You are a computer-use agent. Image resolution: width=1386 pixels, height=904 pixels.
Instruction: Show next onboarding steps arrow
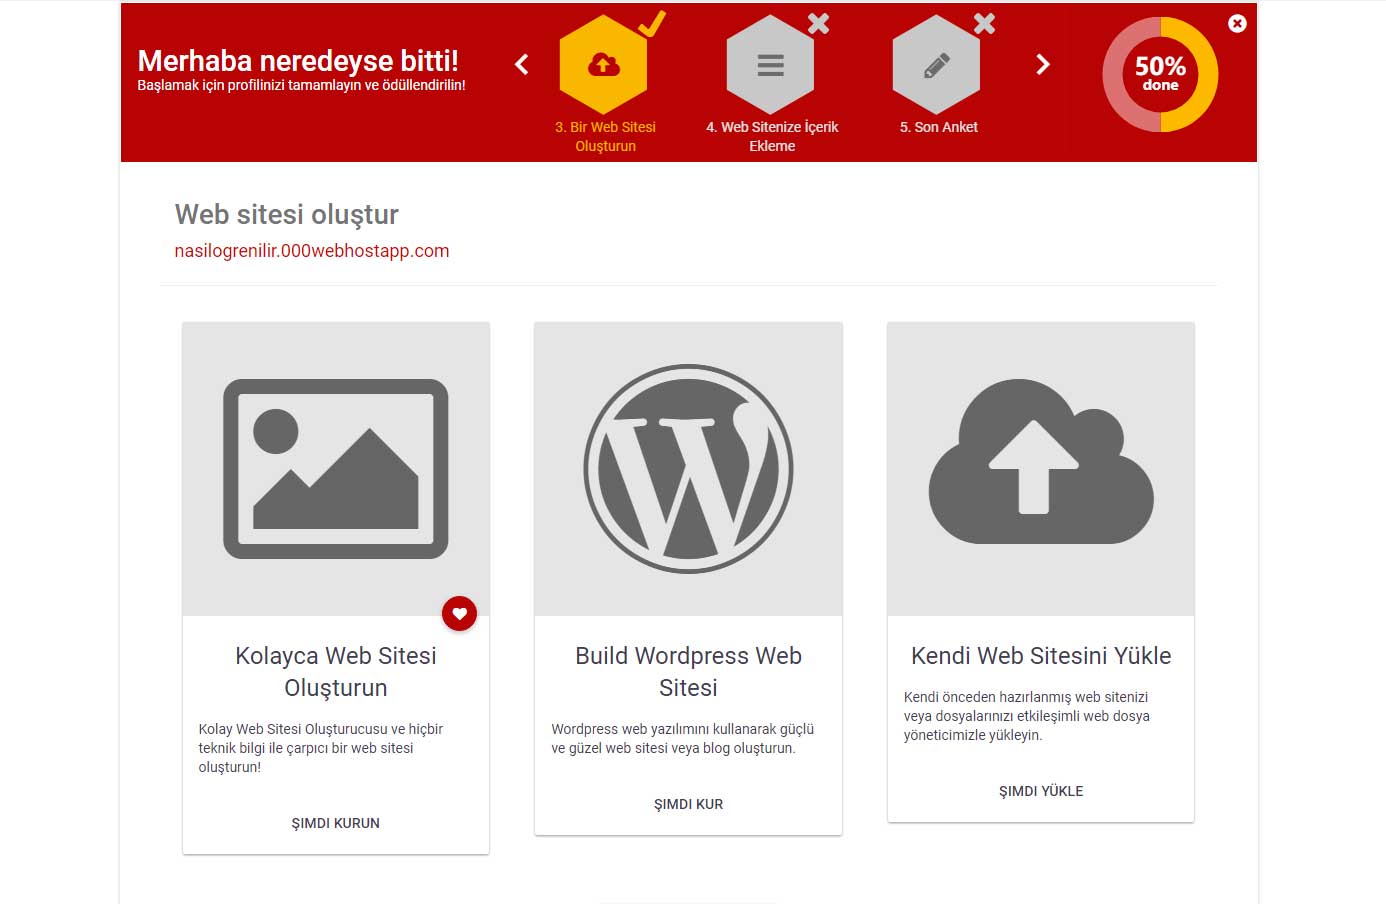[x=1043, y=65]
